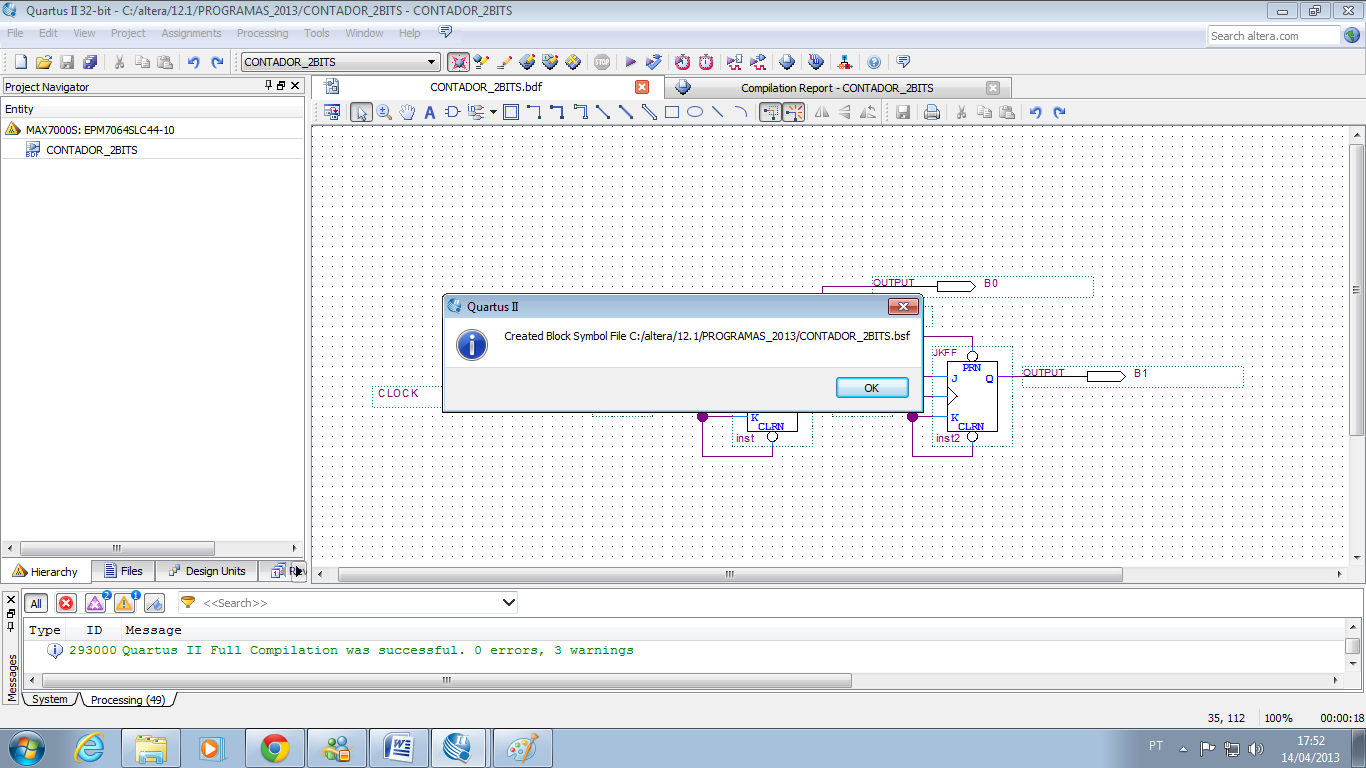Click OK in the Quartus II dialog
Image resolution: width=1366 pixels, height=768 pixels.
point(872,388)
